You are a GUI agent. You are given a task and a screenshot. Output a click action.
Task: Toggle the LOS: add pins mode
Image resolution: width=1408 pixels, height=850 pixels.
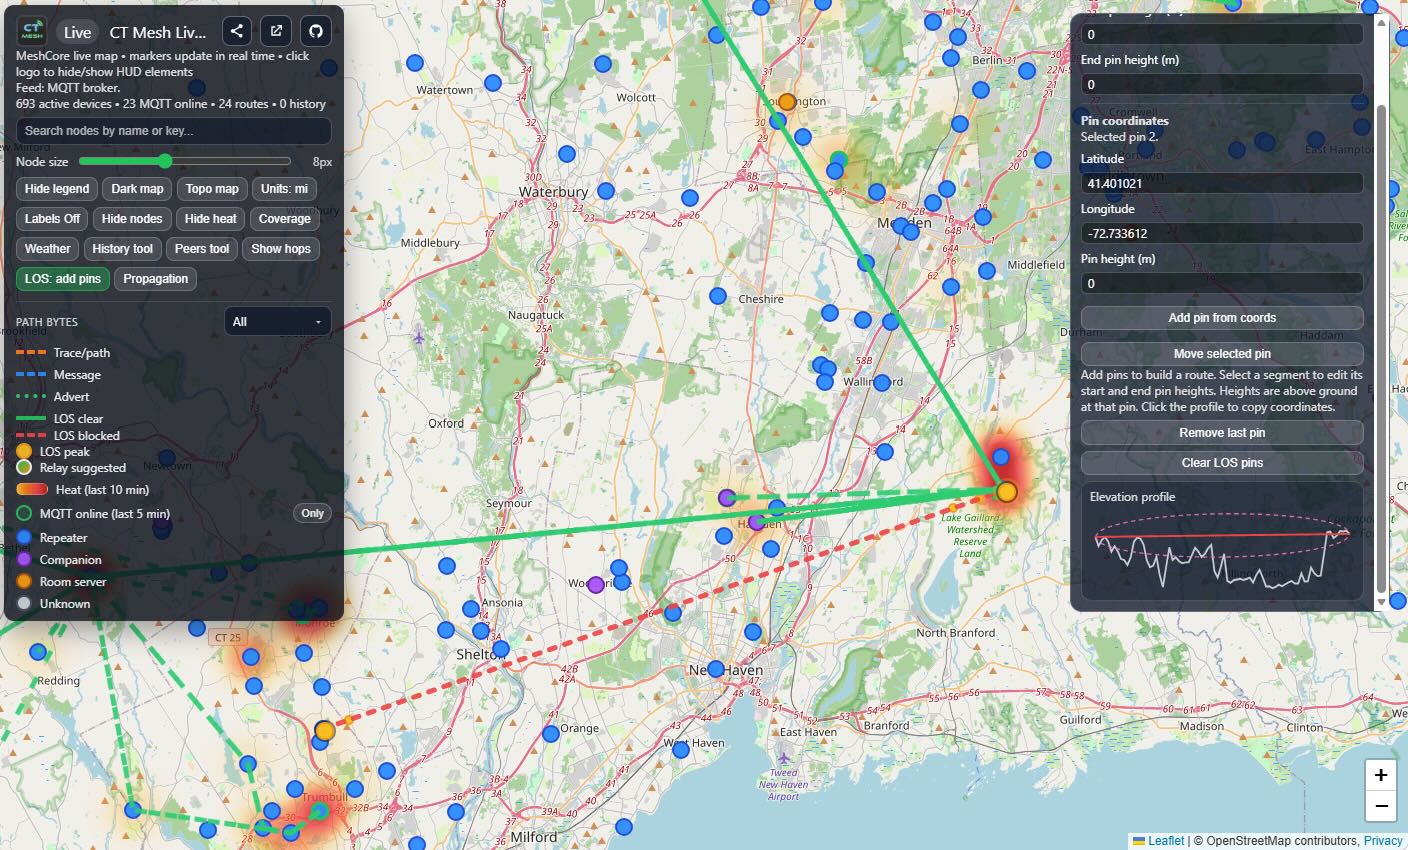[x=63, y=279]
